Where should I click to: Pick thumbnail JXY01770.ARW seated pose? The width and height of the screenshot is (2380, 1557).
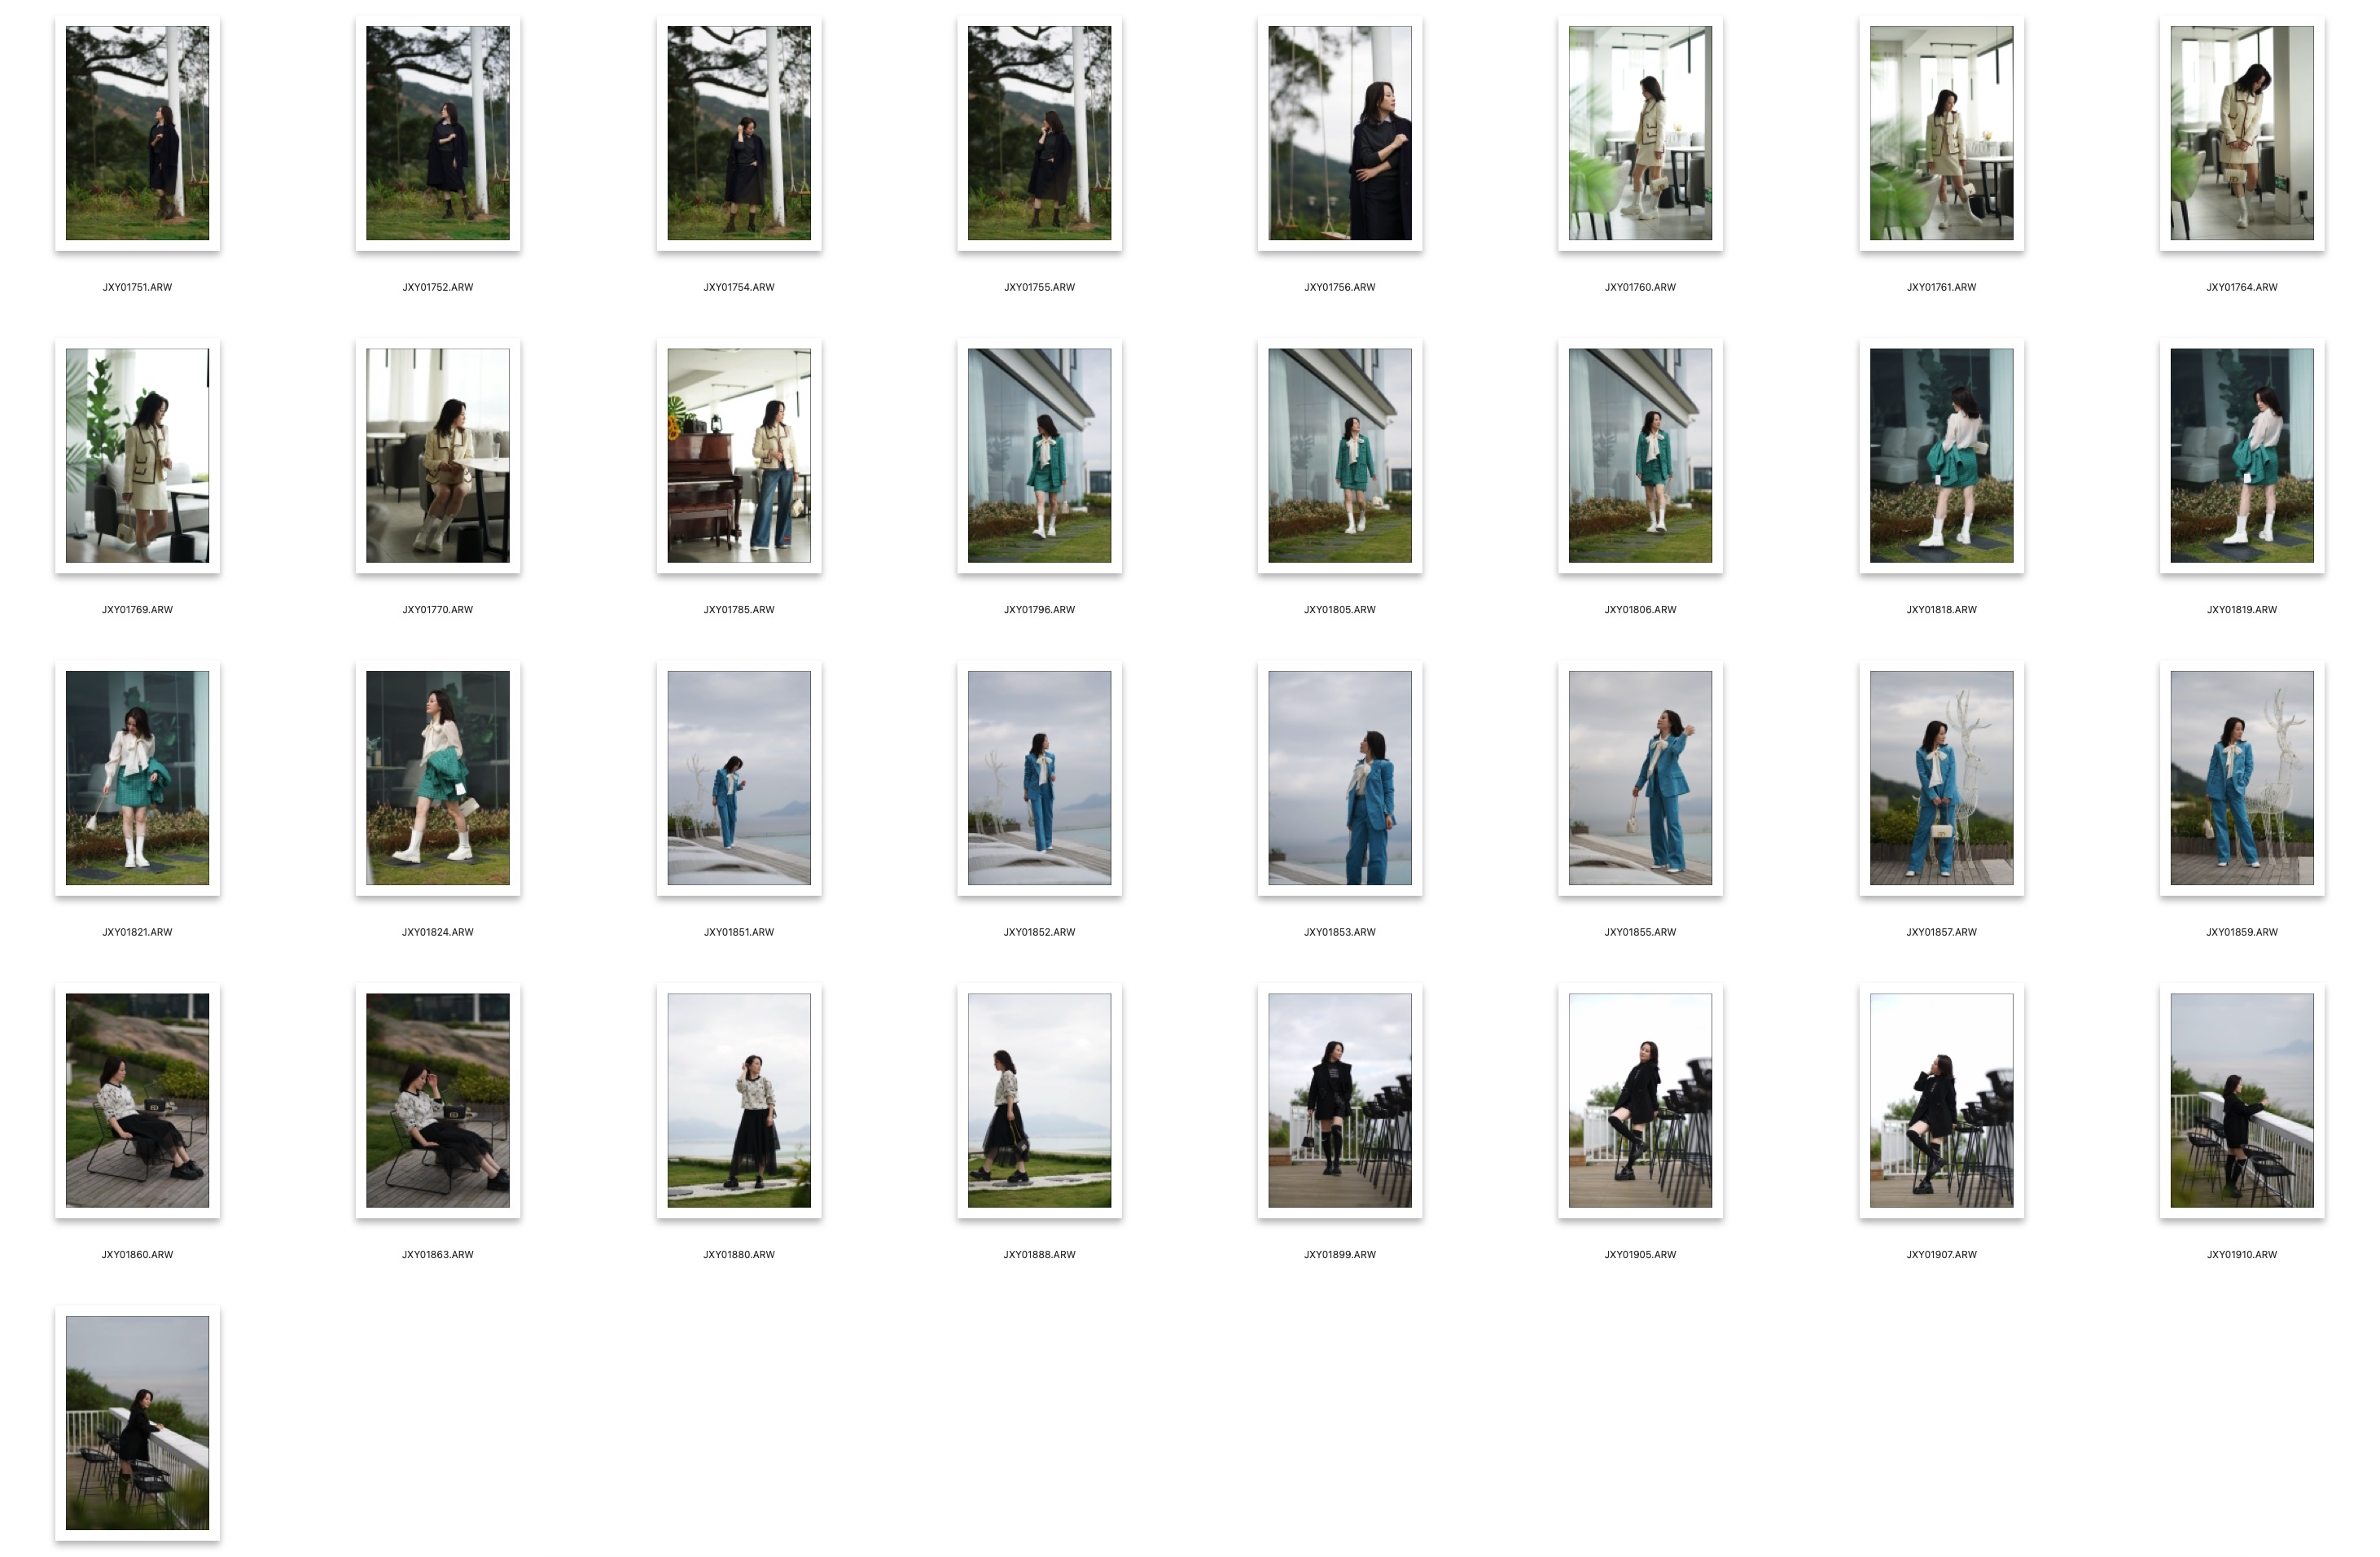pyautogui.click(x=437, y=455)
